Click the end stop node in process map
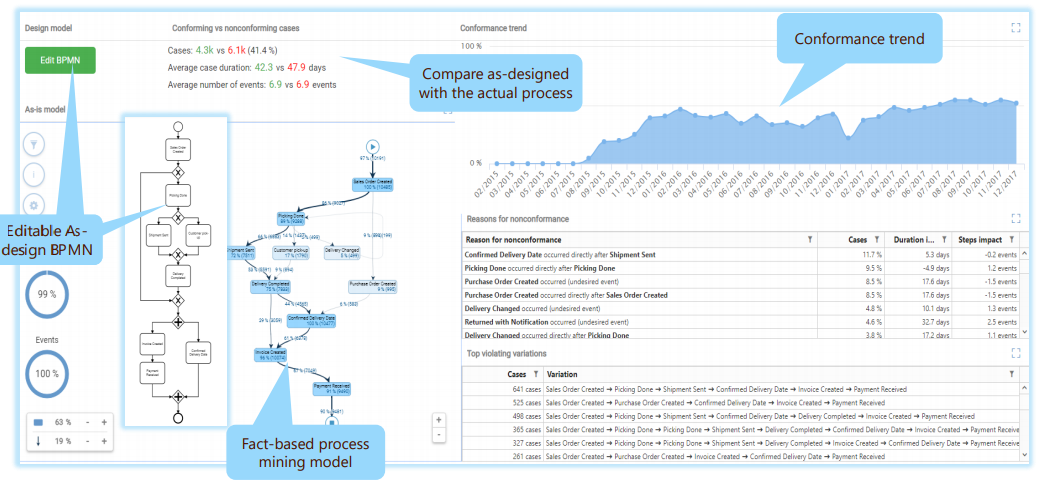This screenshot has width=1042, height=485. click(332, 421)
